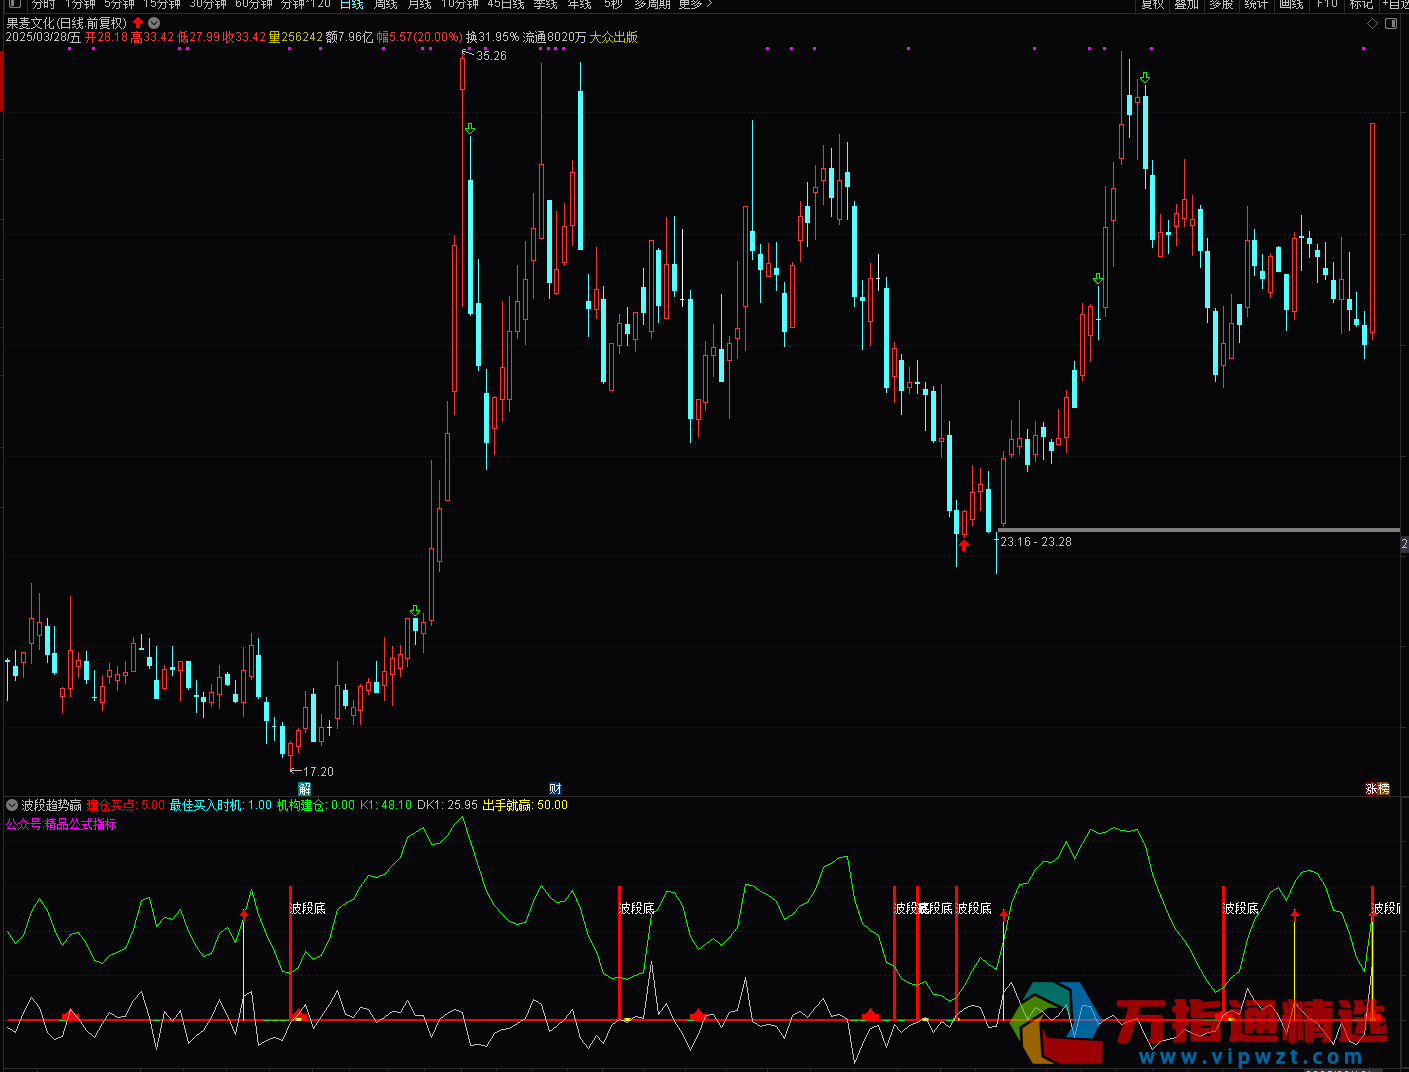Image resolution: width=1409 pixels, height=1072 pixels.
Task: Click 机构建仓: 0.00 indicator value
Action: pos(316,805)
